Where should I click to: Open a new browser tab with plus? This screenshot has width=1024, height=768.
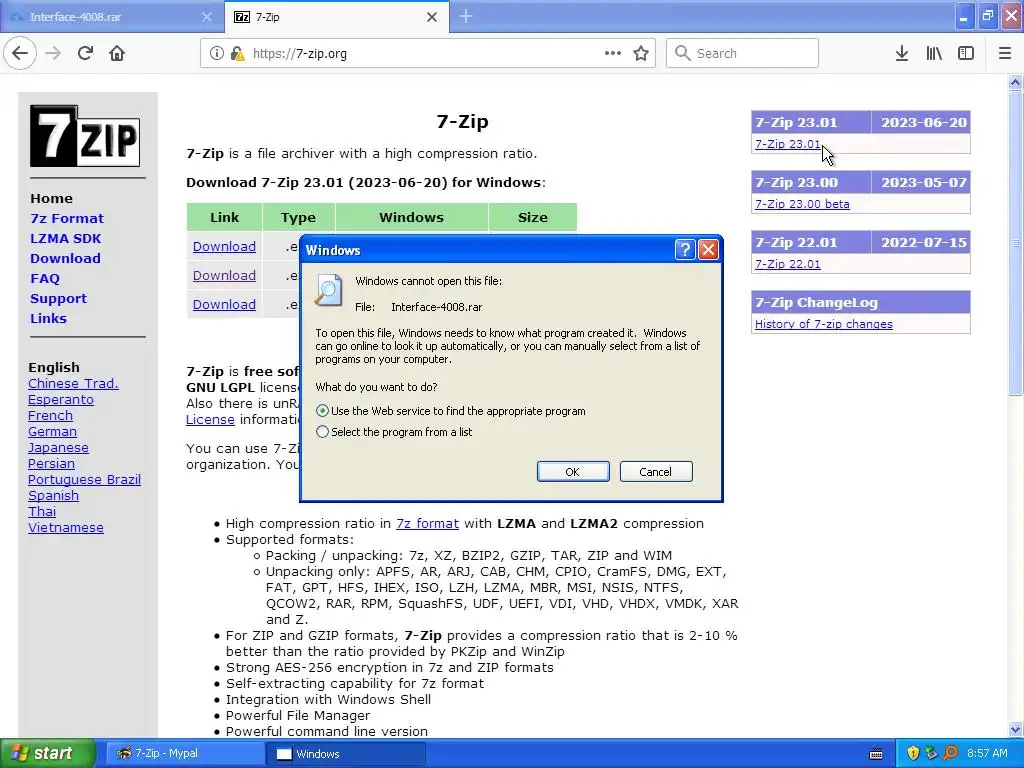pyautogui.click(x=466, y=16)
